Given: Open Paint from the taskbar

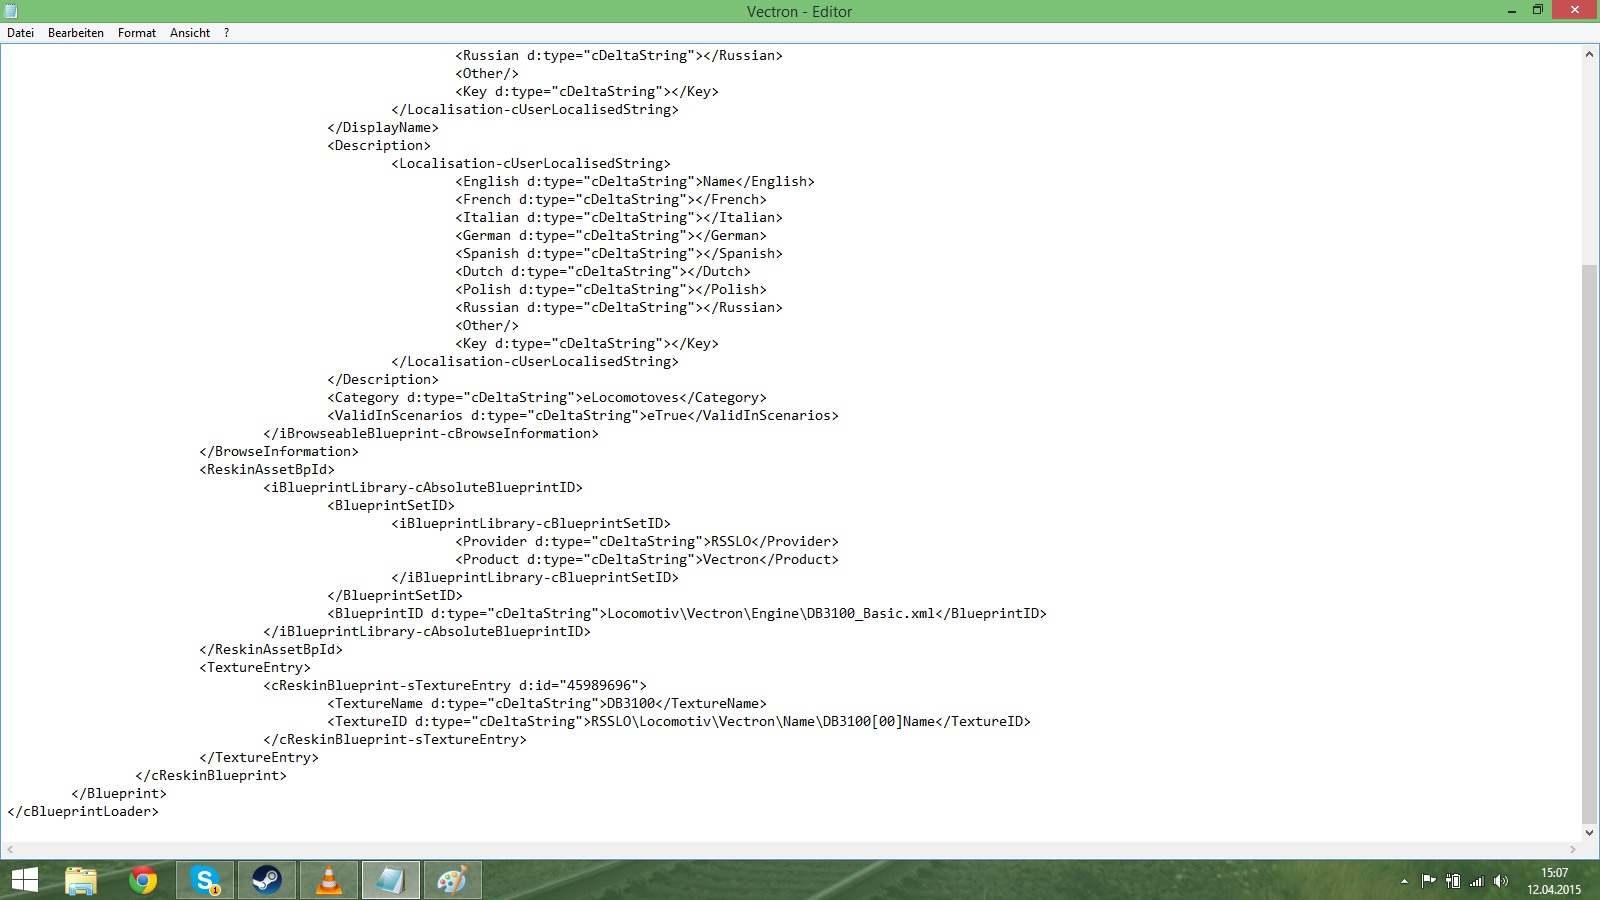Looking at the screenshot, I should pyautogui.click(x=453, y=880).
